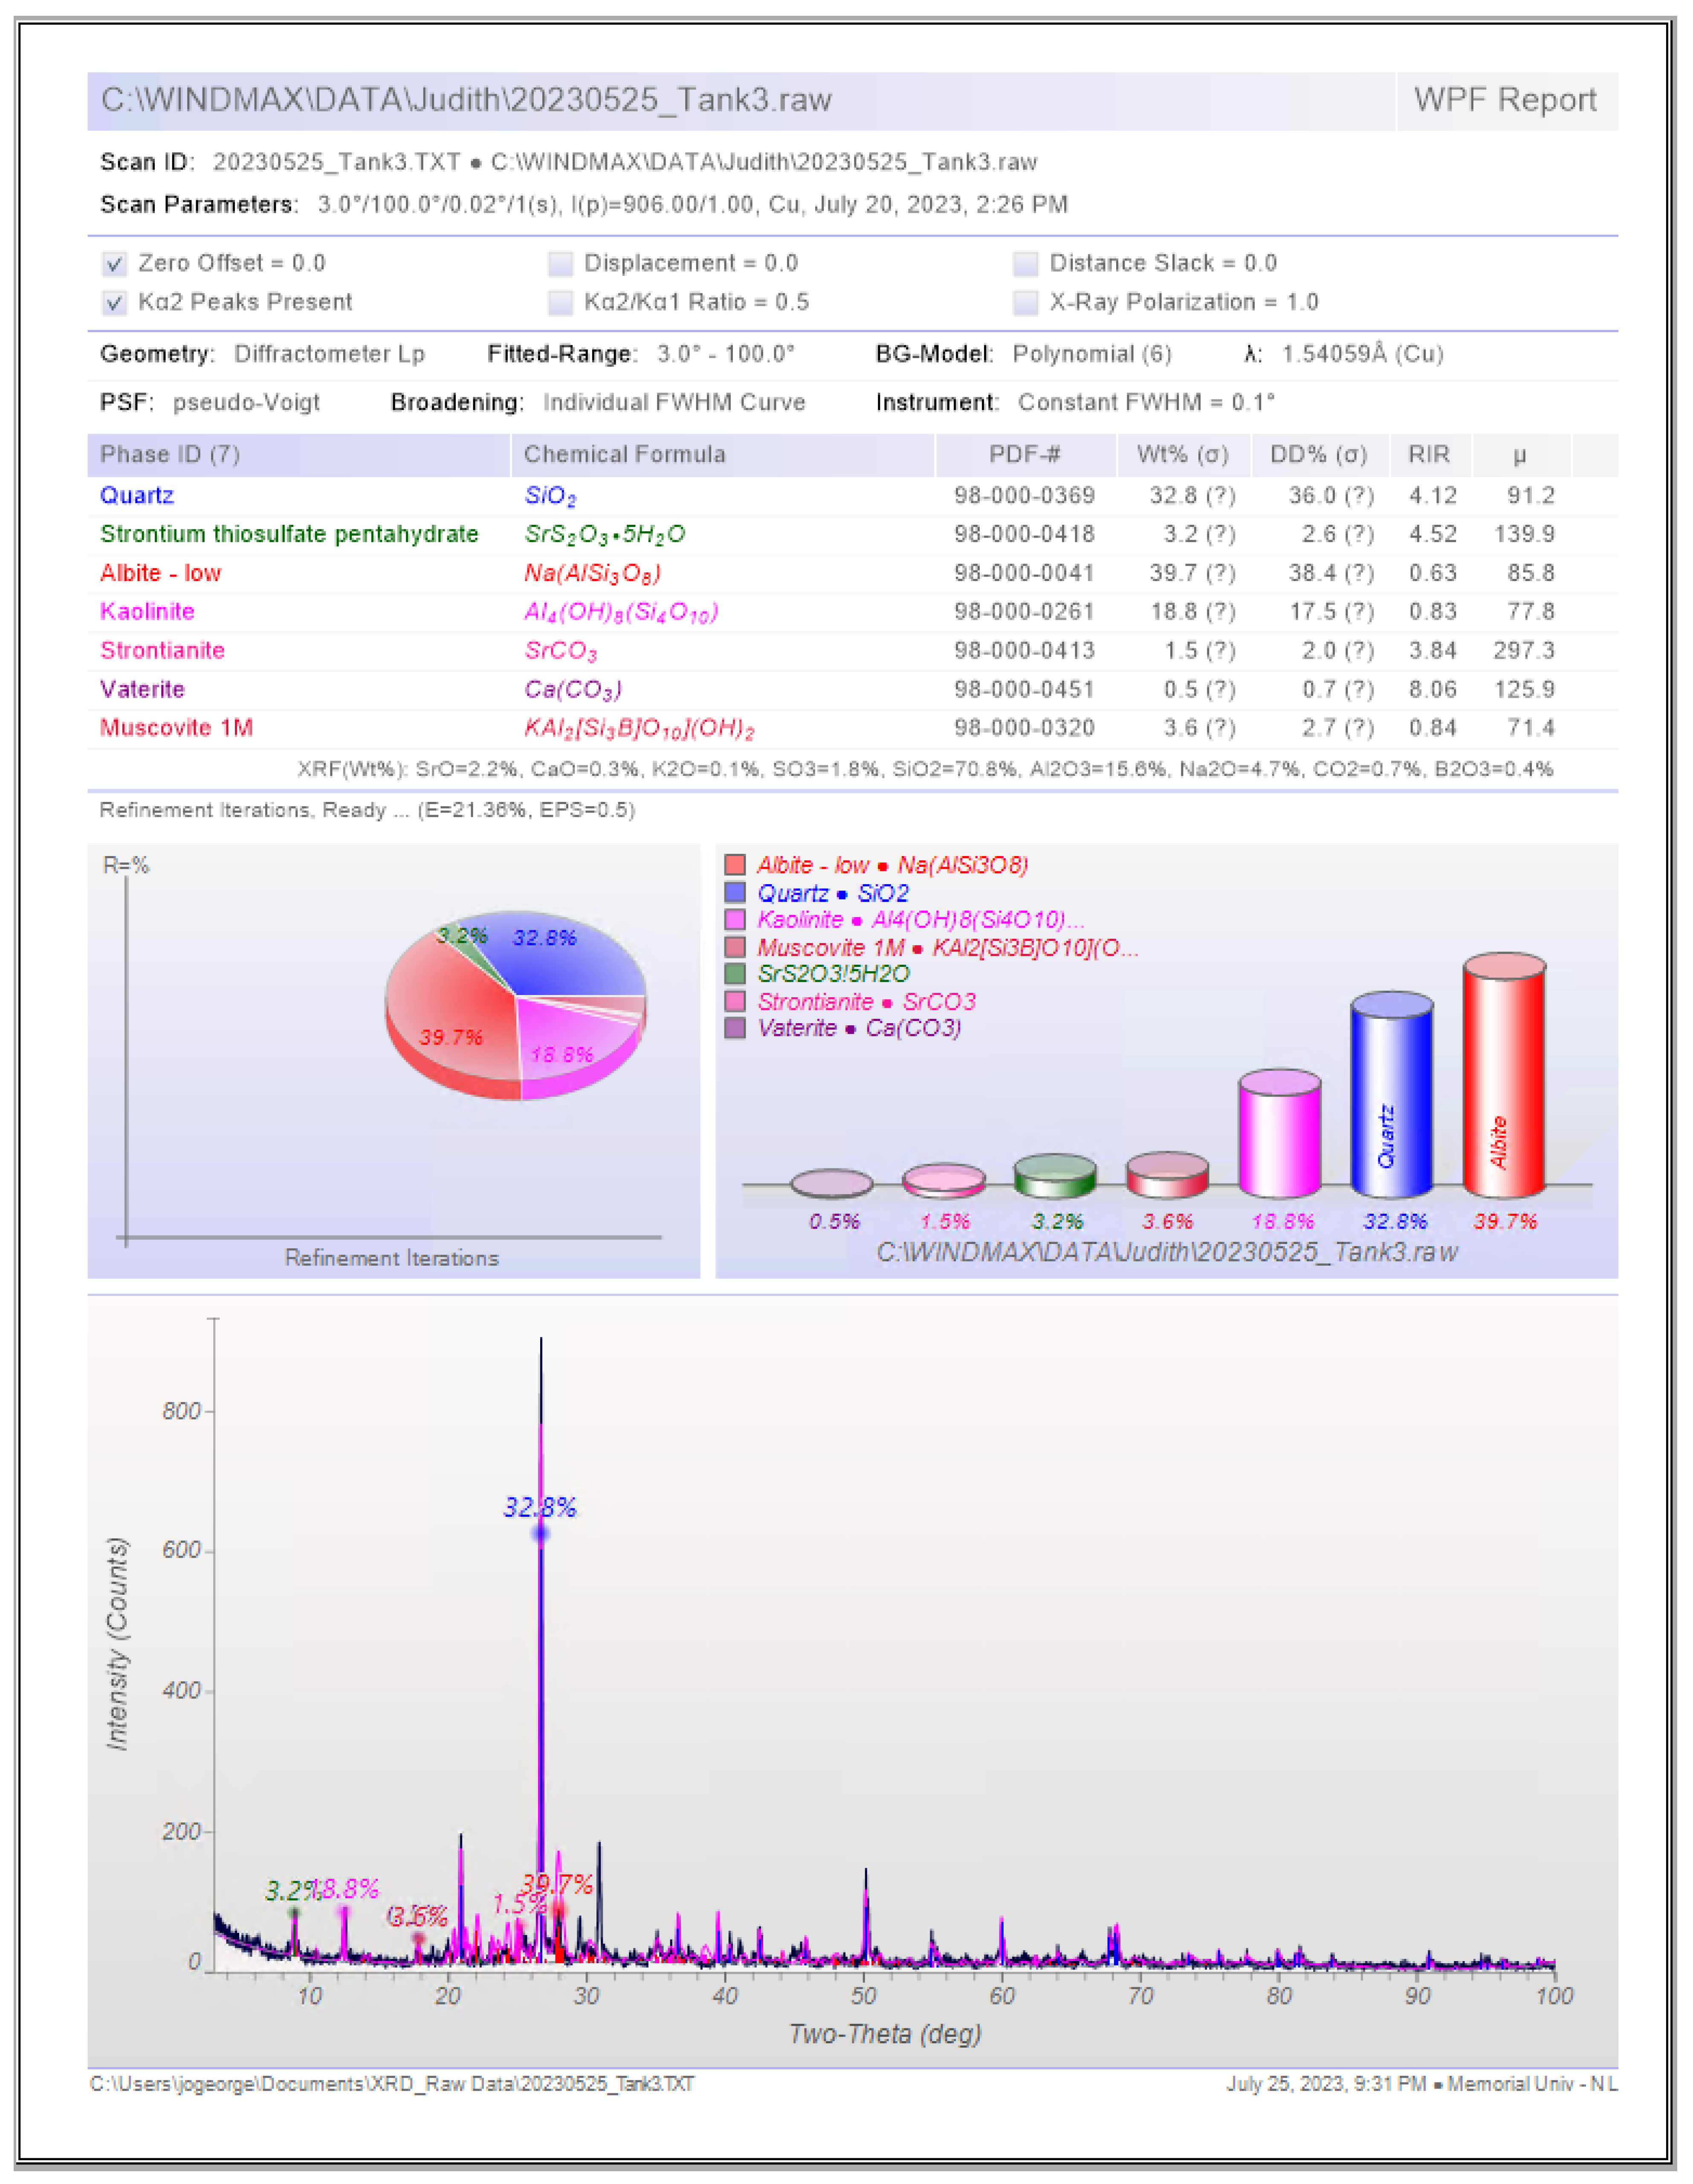Click the 32.8% peak marker in pattern
Viewport: 1693px width, 2184px height.
pyautogui.click(x=540, y=1533)
